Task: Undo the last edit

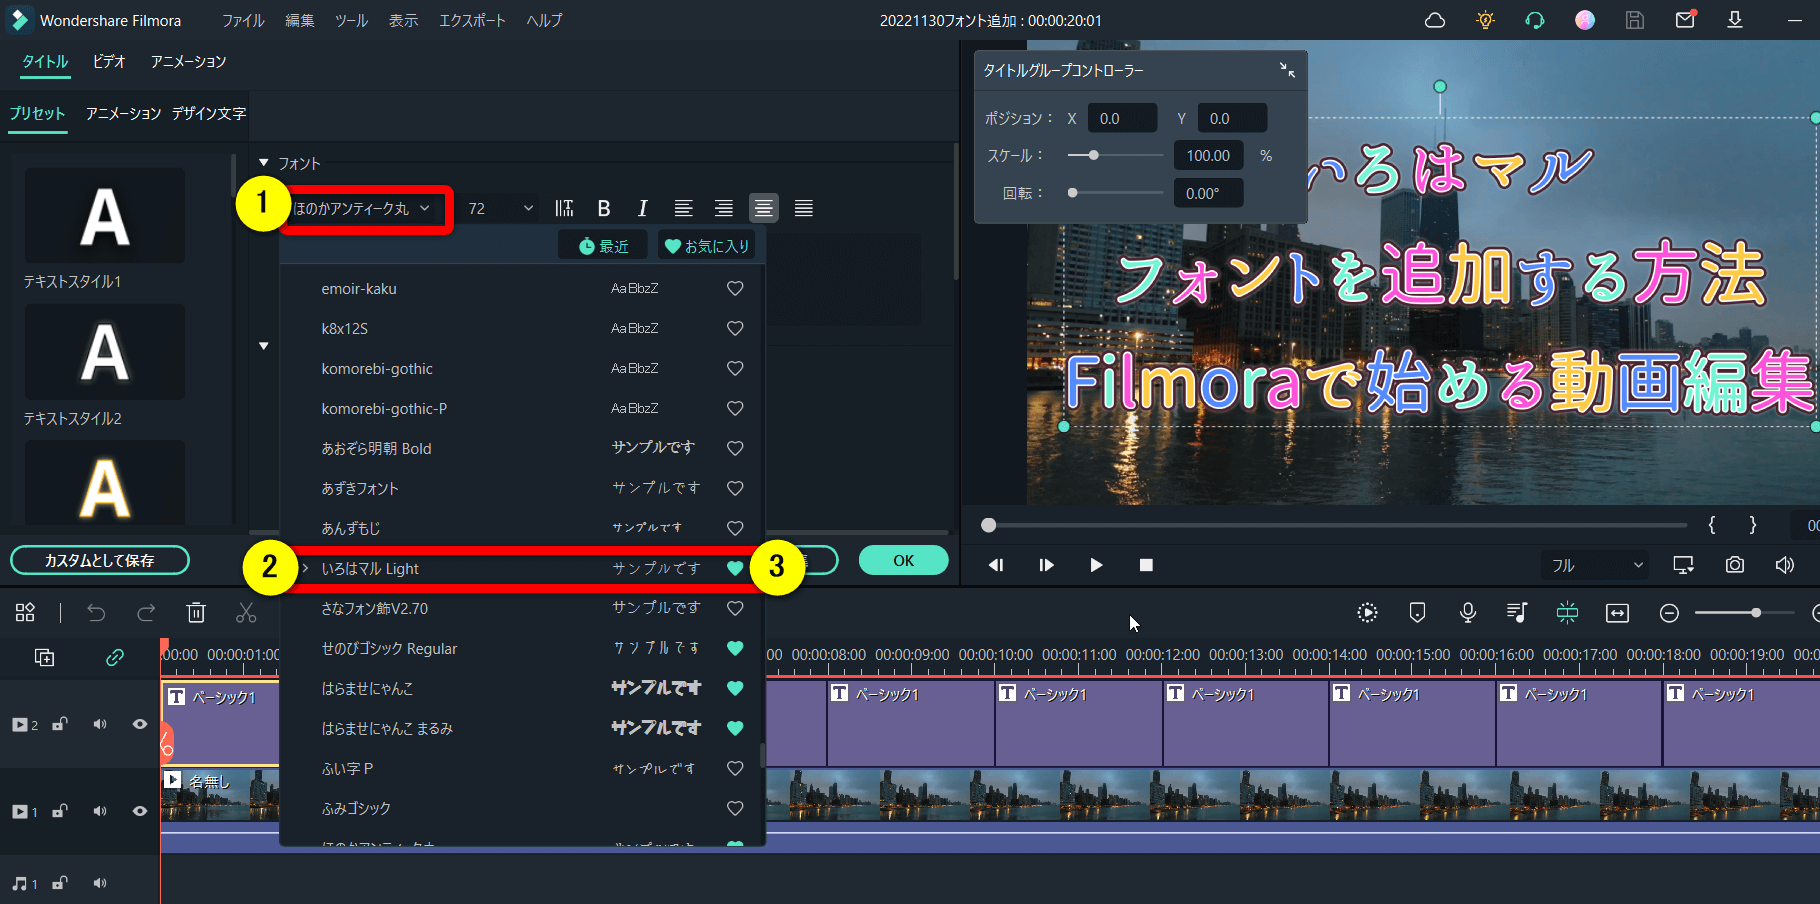Action: point(96,612)
